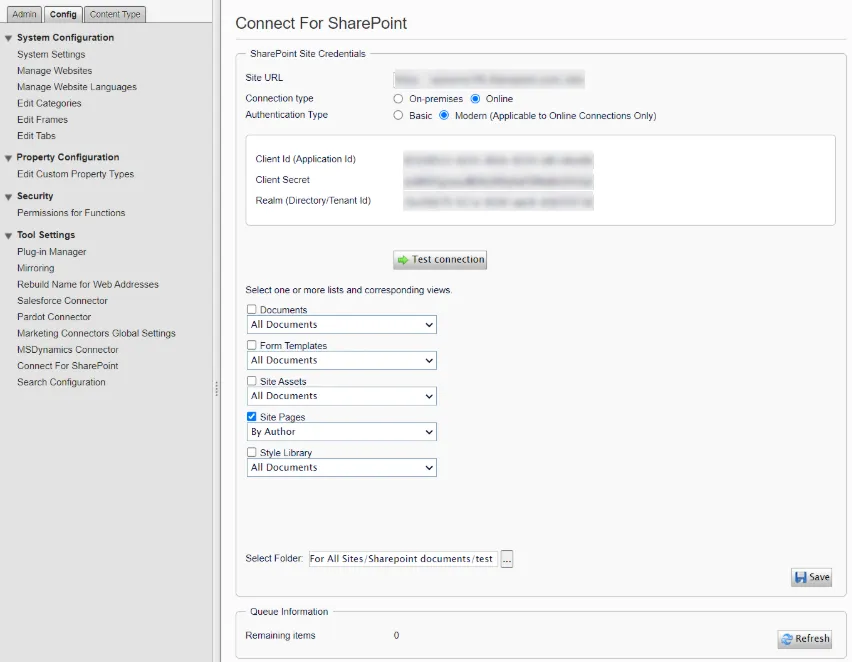Open Salesforce Connector
The image size is (852, 662).
(x=62, y=301)
